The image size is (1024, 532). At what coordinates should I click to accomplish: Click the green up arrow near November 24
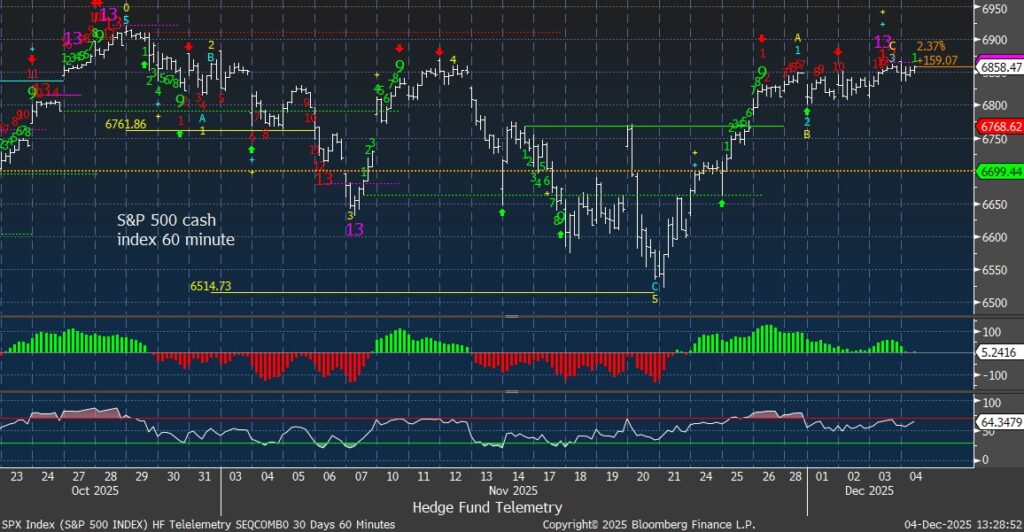[x=722, y=203]
